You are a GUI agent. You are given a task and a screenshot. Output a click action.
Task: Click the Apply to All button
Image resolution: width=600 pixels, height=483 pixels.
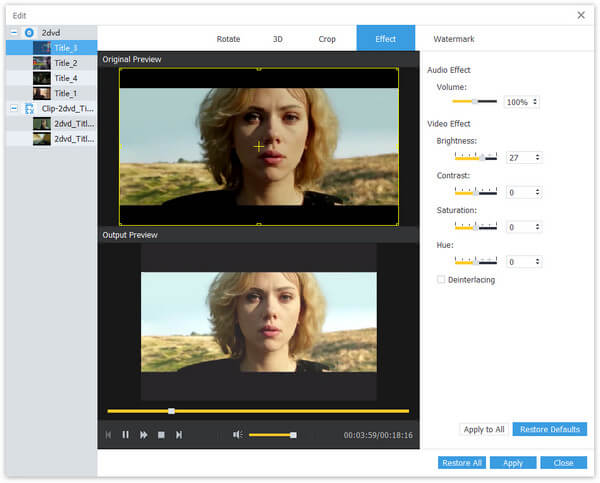(483, 429)
